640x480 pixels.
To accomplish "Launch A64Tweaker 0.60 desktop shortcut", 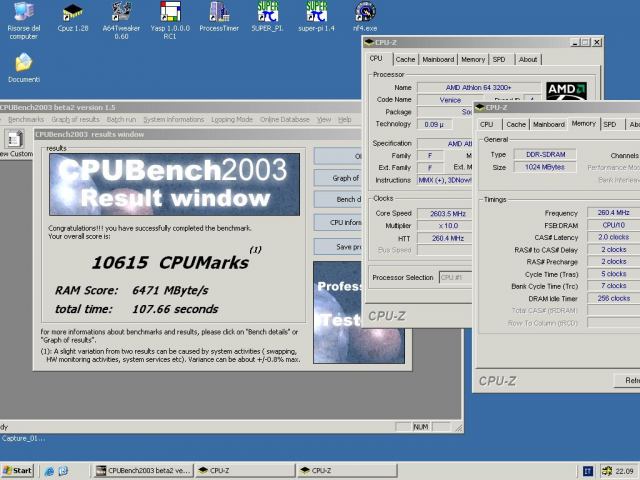I will 121,20.
